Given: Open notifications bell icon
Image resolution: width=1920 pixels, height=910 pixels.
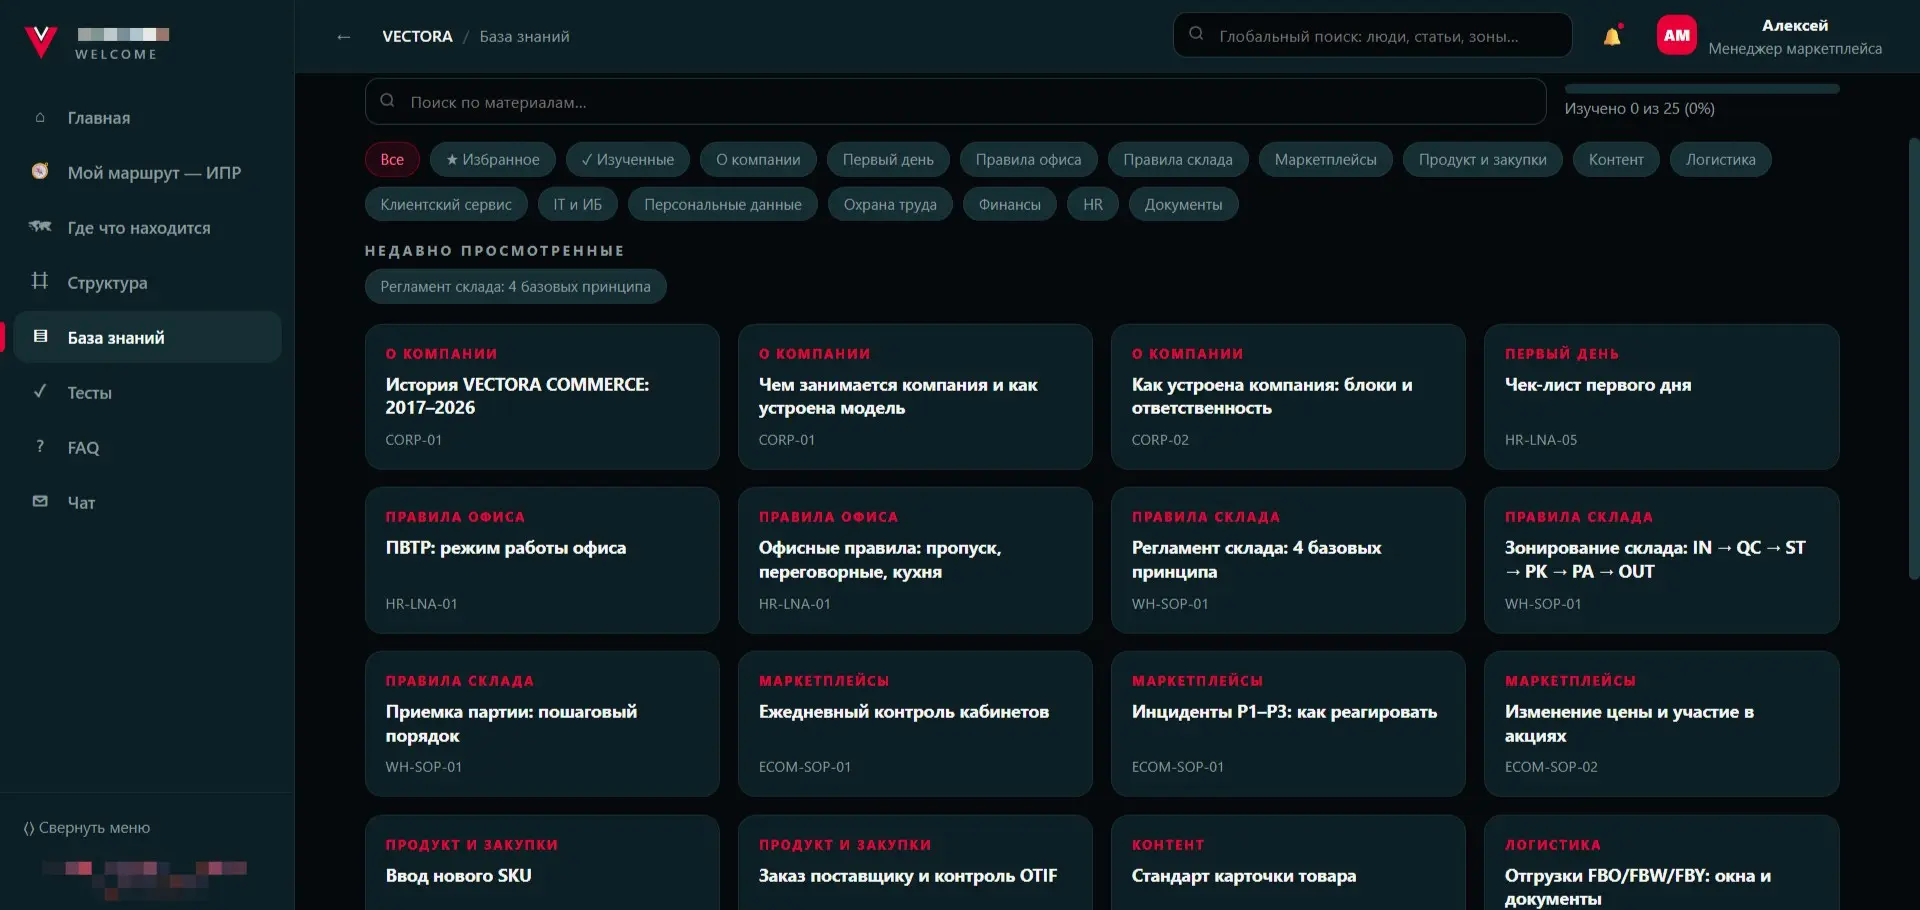Looking at the screenshot, I should [x=1612, y=36].
